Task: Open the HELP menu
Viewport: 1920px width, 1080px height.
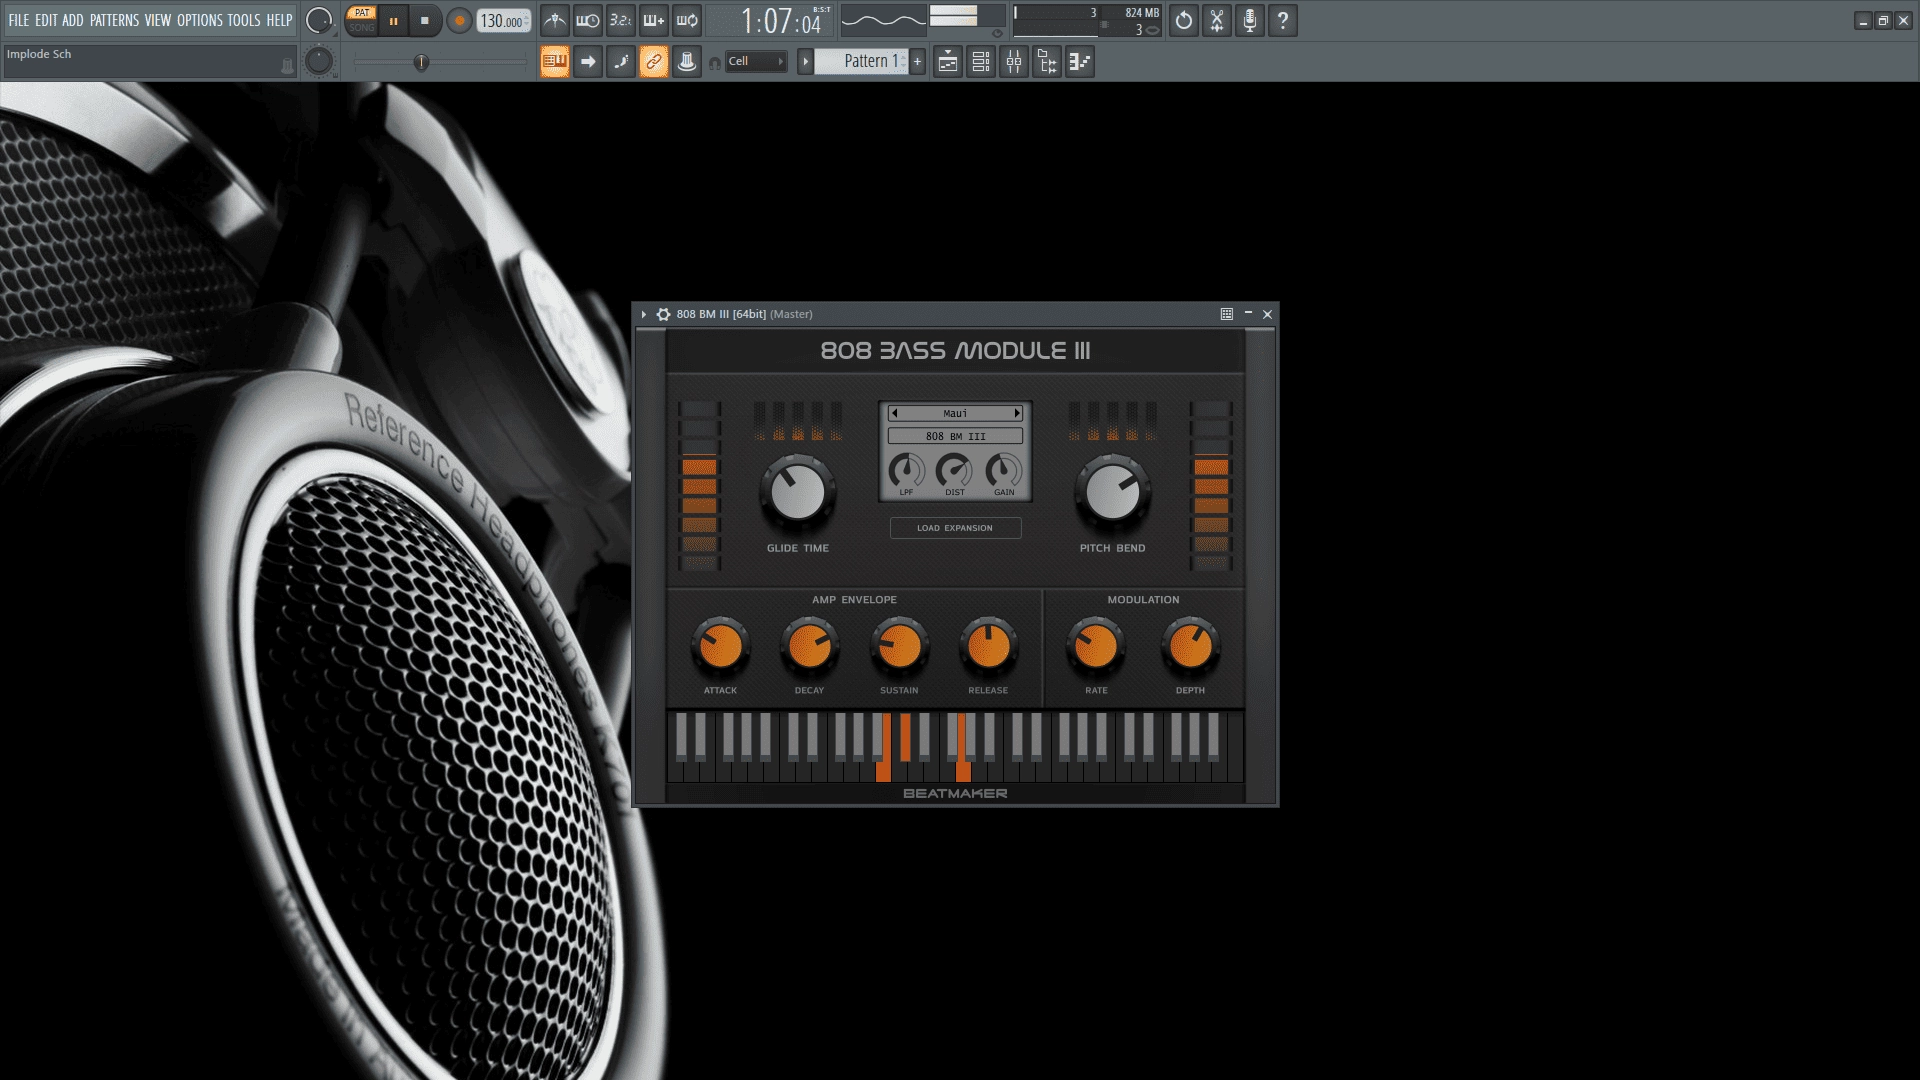Action: pos(279,20)
